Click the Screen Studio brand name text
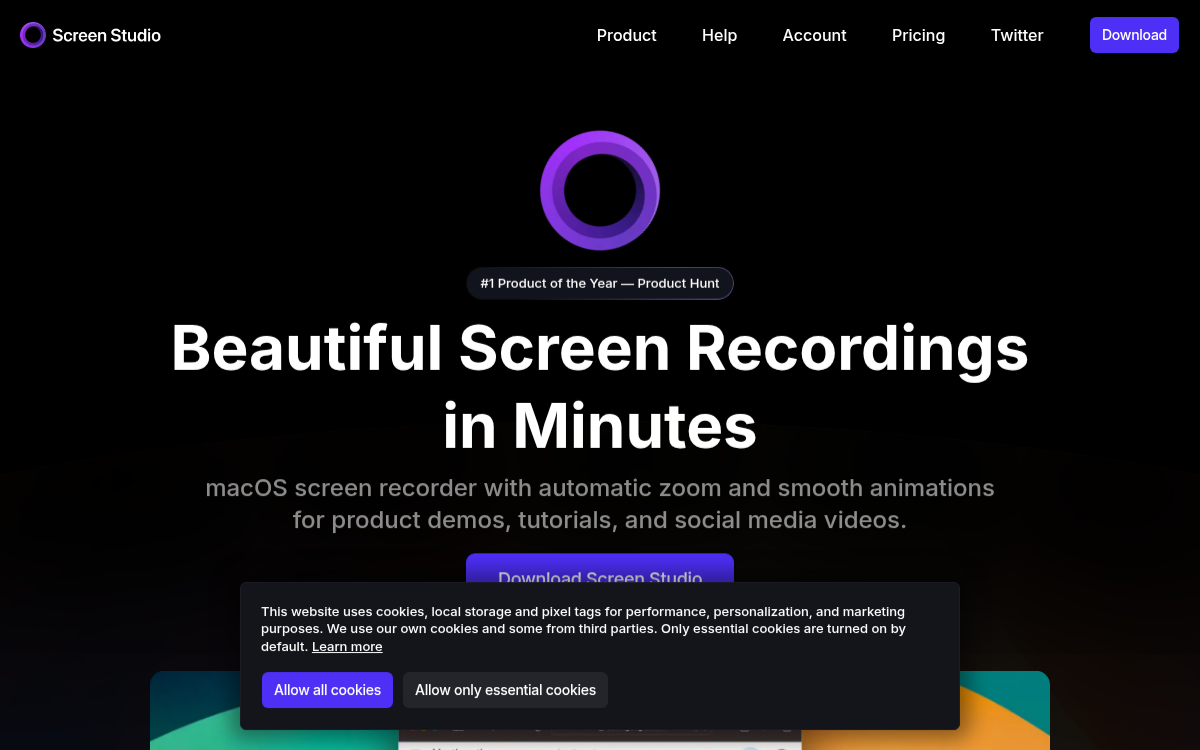The height and width of the screenshot is (750, 1200). click(106, 35)
